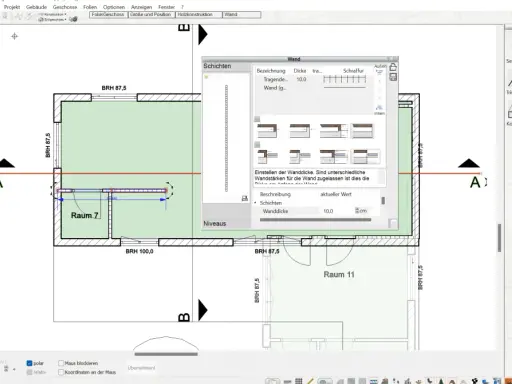Choose the fourth wall connection variant in bottom row

click(x=366, y=156)
